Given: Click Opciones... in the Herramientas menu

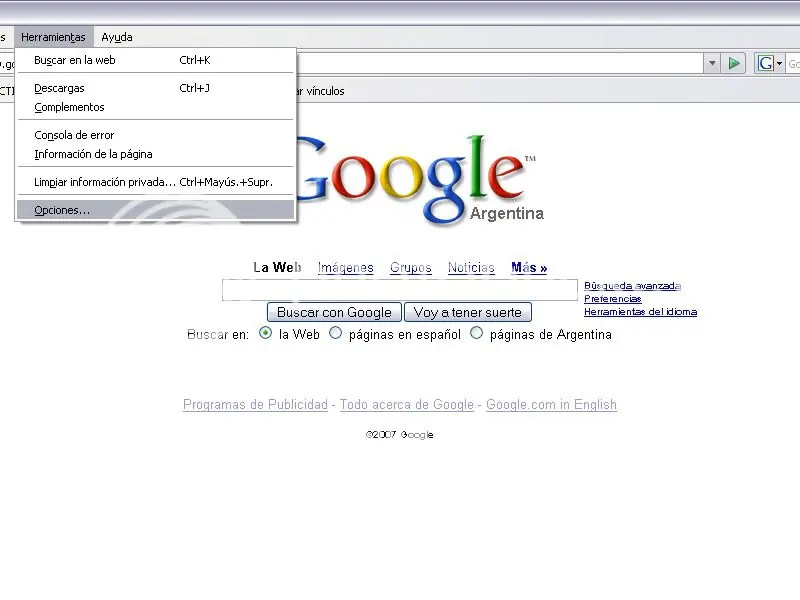Looking at the screenshot, I should pyautogui.click(x=156, y=210).
